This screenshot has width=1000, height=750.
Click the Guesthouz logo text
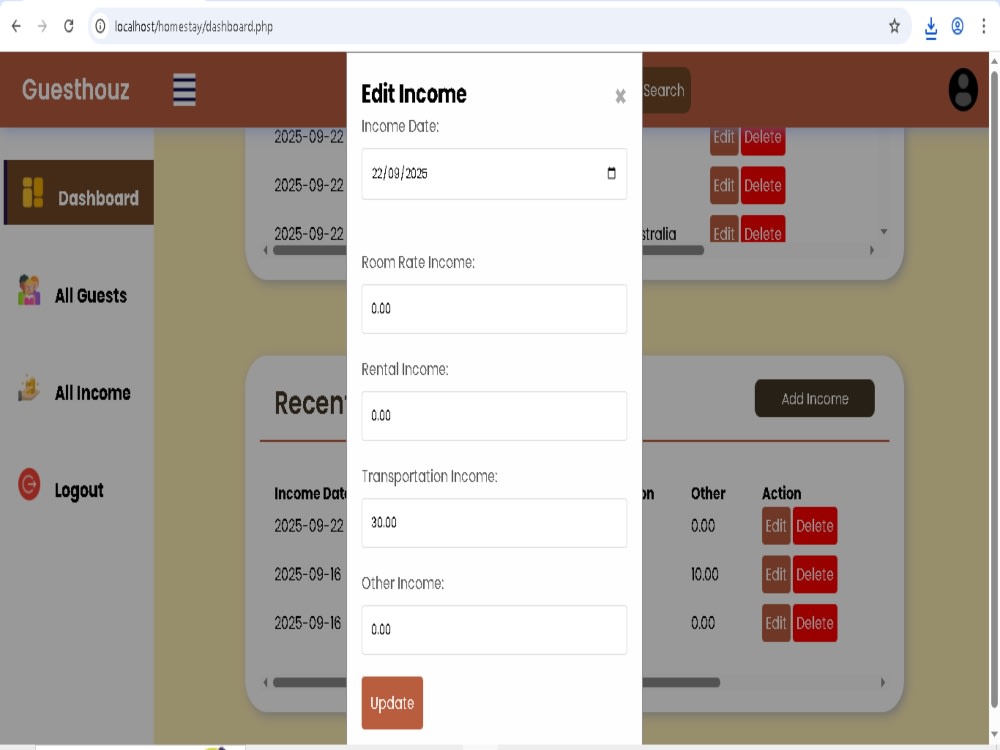click(76, 90)
